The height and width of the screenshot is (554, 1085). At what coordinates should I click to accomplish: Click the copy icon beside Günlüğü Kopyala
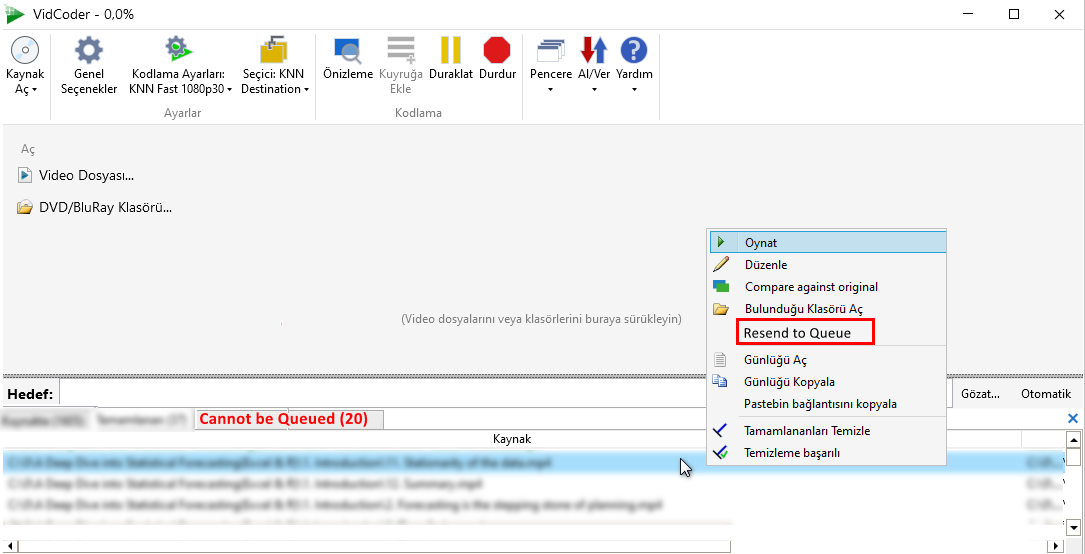tap(721, 381)
